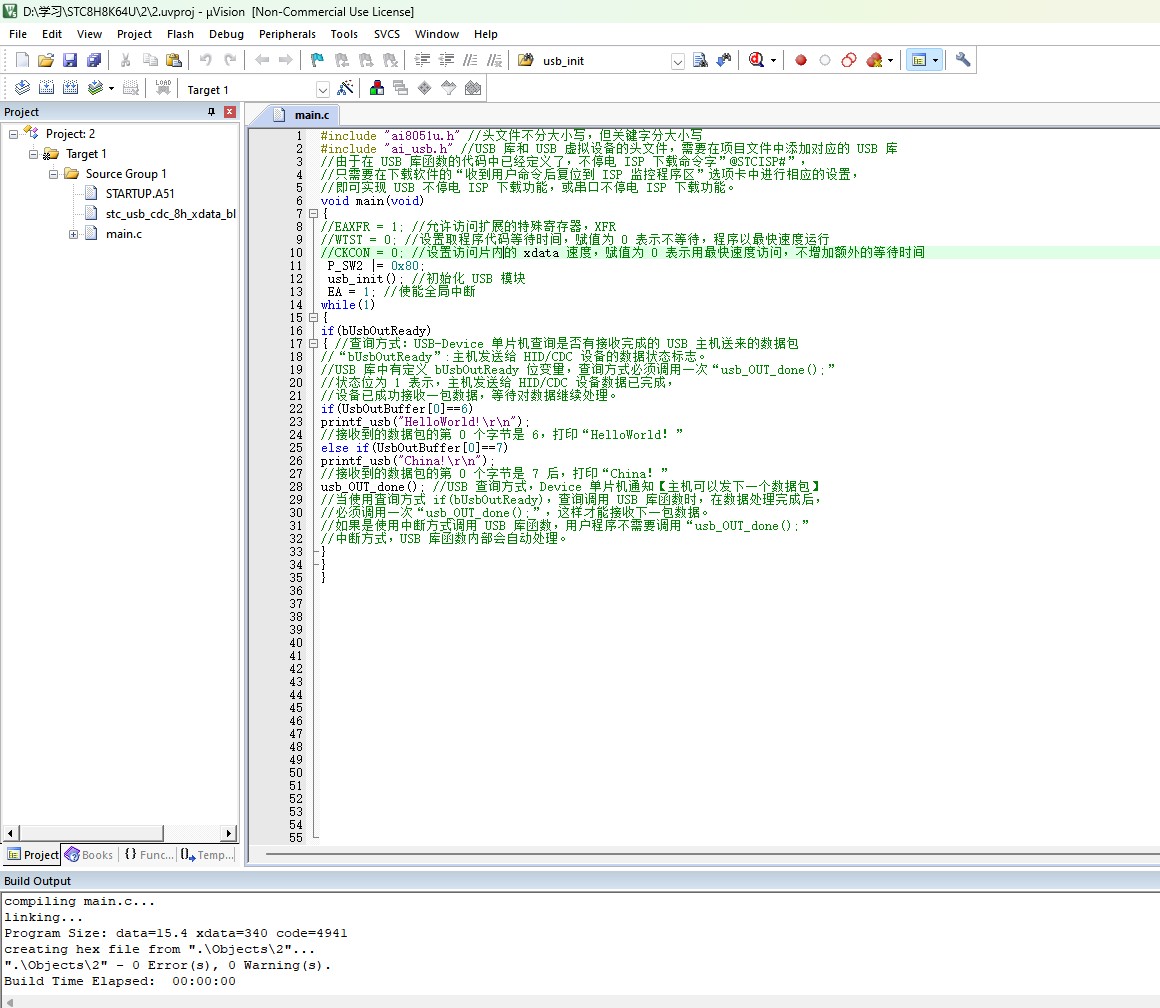Start Debug Session icon

pyautogui.click(x=756, y=60)
